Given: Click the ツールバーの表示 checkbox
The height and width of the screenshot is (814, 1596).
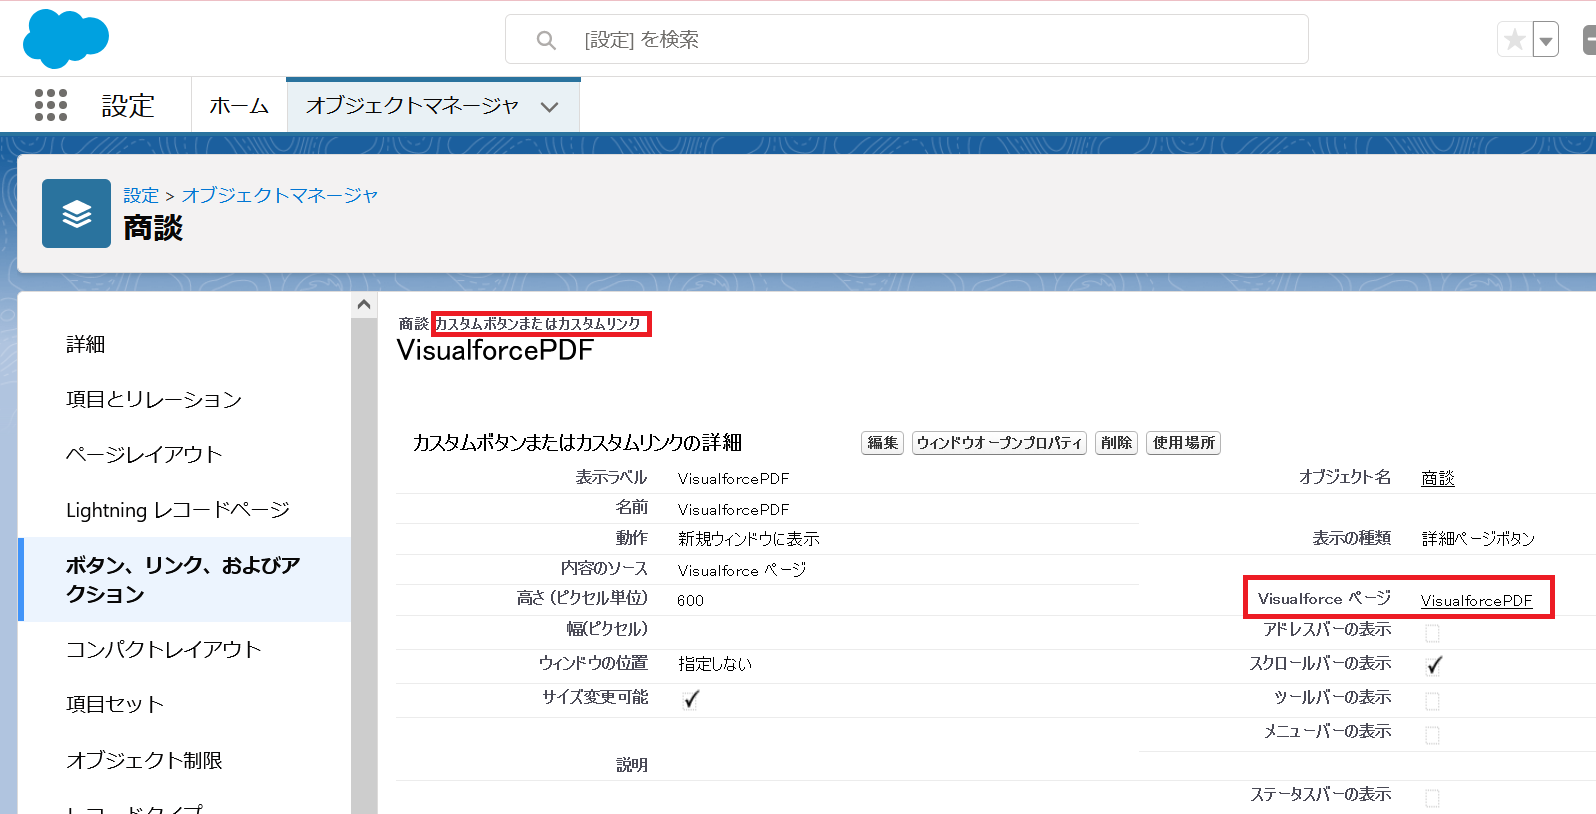Looking at the screenshot, I should tap(1432, 701).
